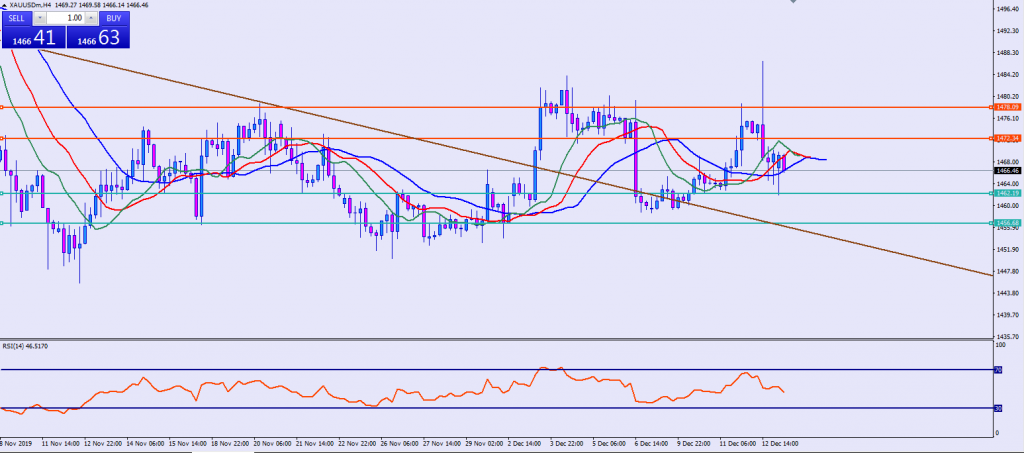Click the sell price tile 1466.41

(x=32, y=38)
